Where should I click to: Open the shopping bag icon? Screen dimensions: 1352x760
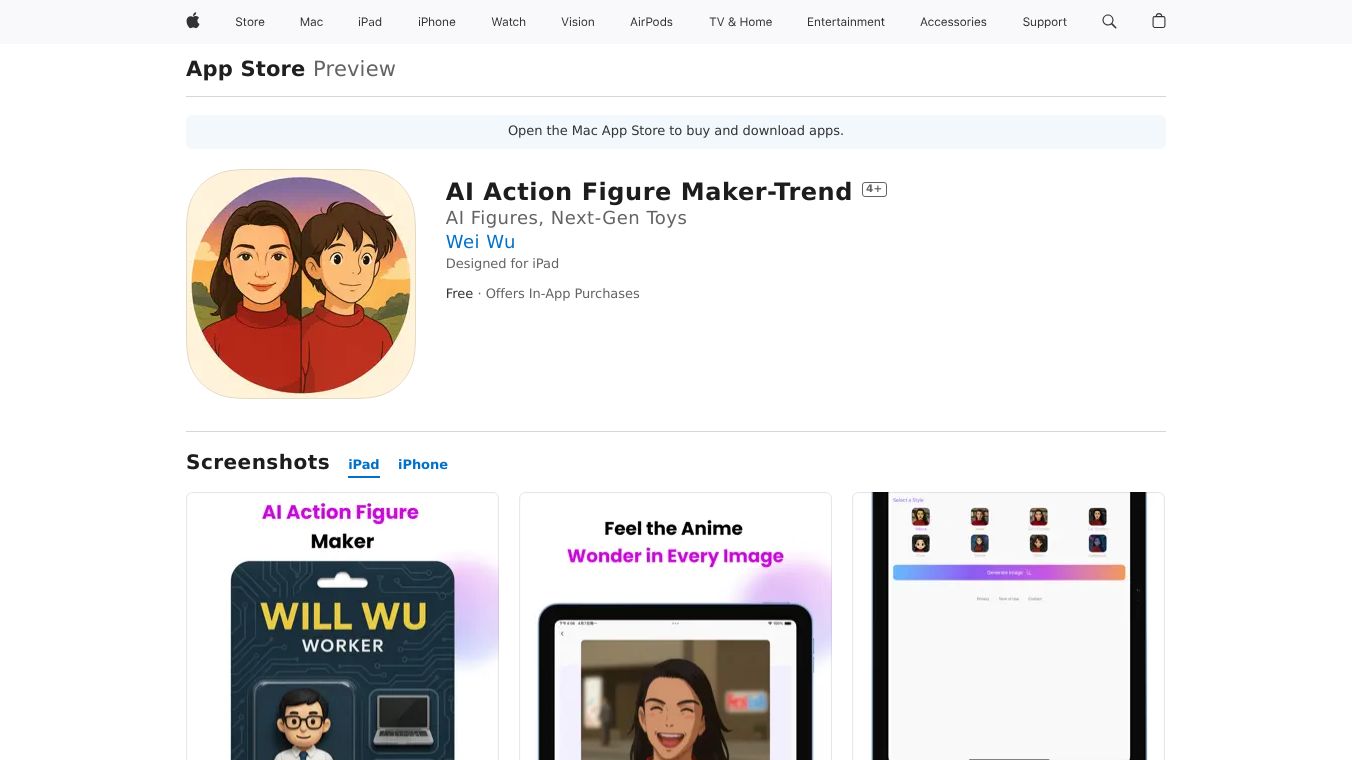pos(1159,21)
